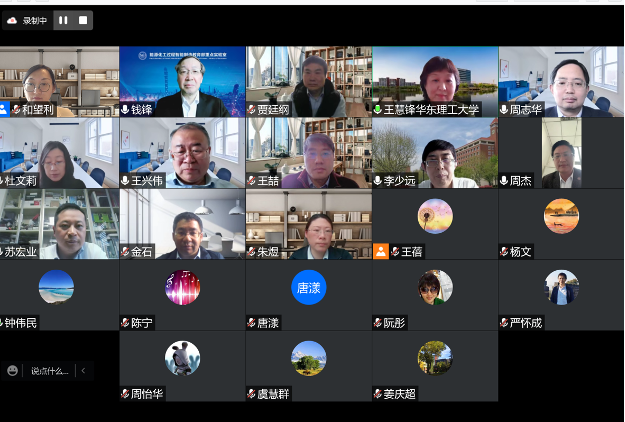
Task: Collapse the chat bar using its arrow
Action: coord(83,371)
